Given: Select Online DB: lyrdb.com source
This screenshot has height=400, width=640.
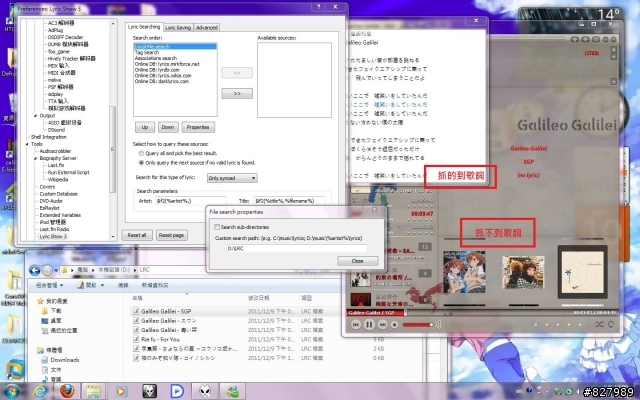Looking at the screenshot, I should click(x=157, y=70).
